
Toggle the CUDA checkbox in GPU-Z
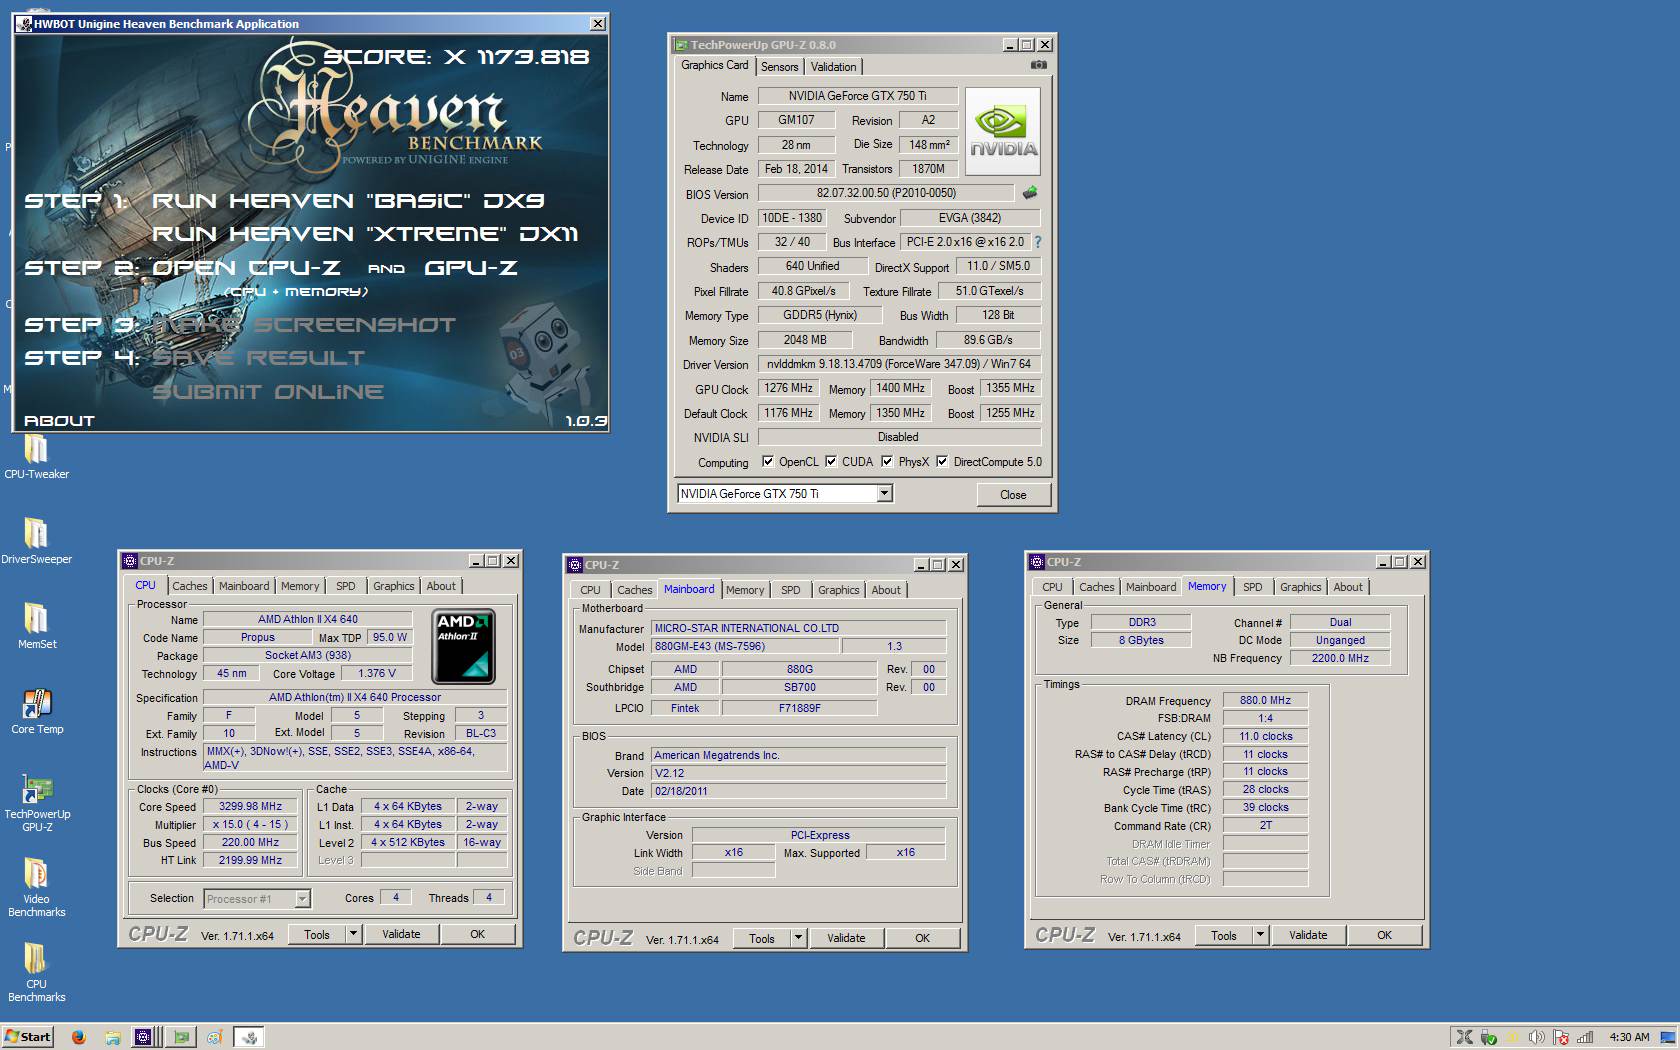click(x=831, y=462)
